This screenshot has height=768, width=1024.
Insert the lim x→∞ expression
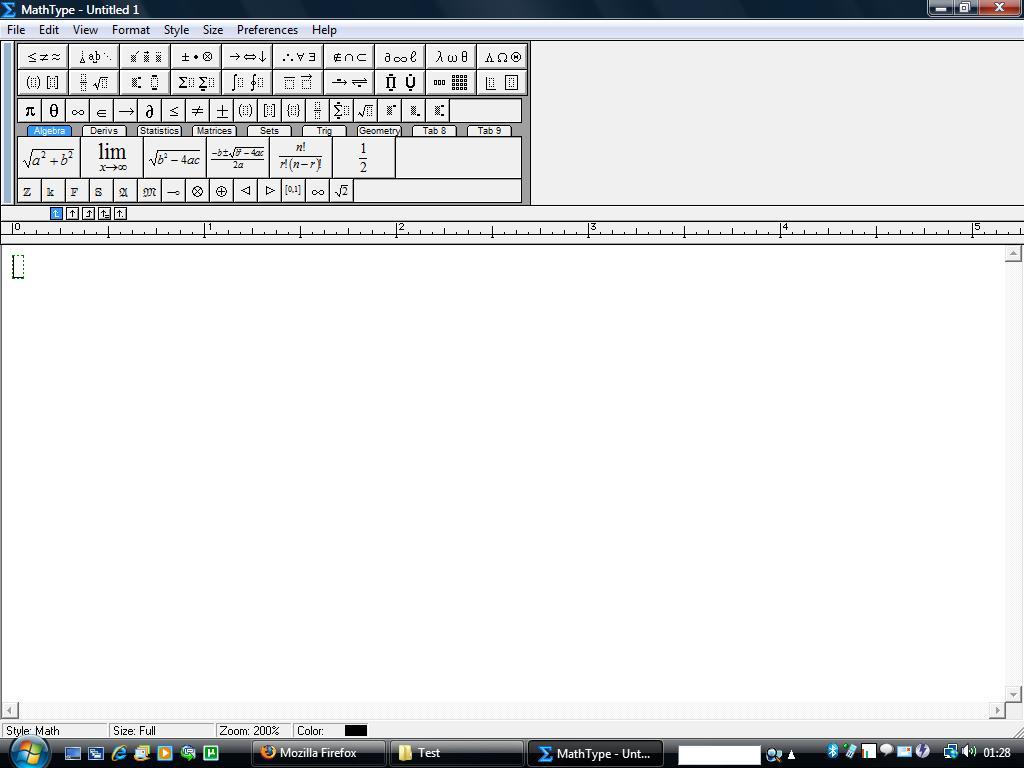[x=112, y=157]
